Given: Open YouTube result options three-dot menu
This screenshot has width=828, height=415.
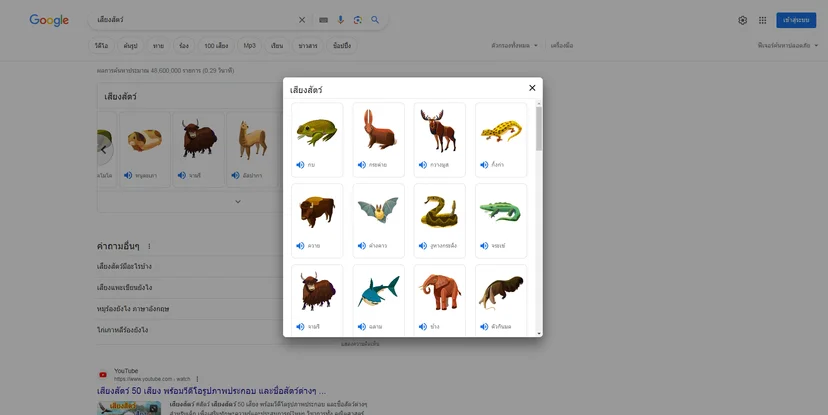Looking at the screenshot, I should 197,379.
